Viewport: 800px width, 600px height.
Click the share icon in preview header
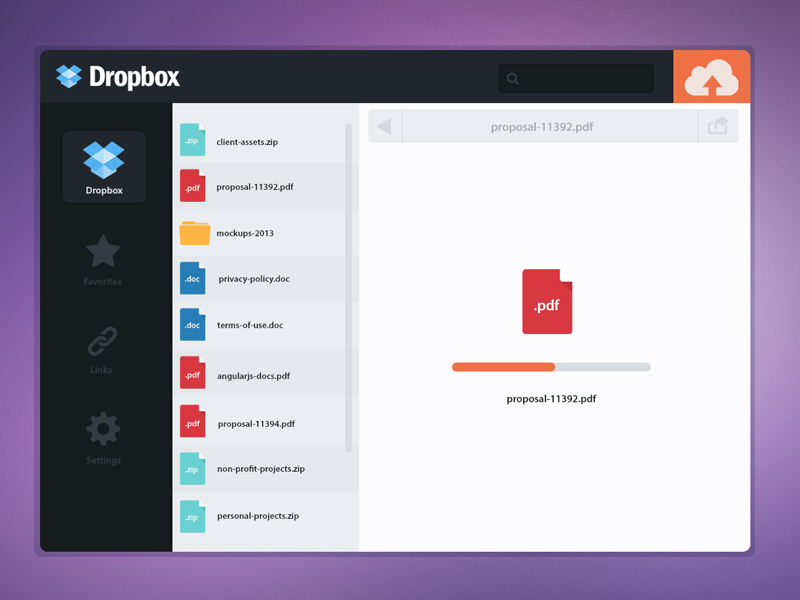click(x=718, y=127)
